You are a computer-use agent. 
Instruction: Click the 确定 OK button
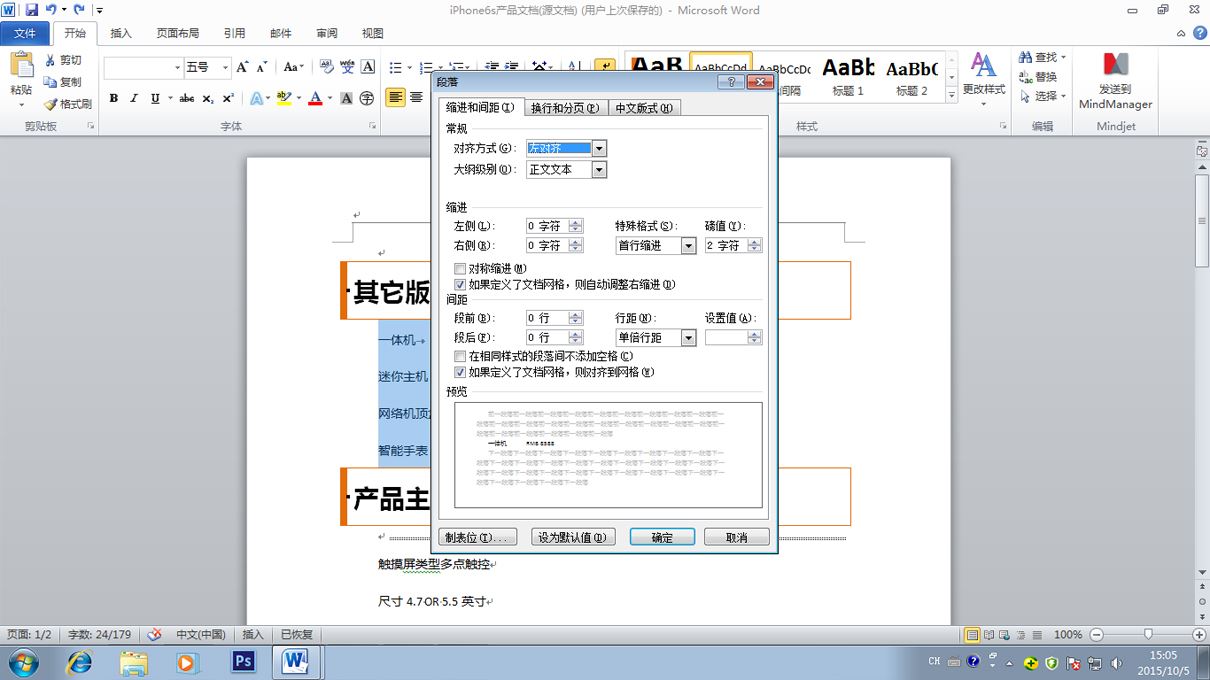[x=662, y=537]
